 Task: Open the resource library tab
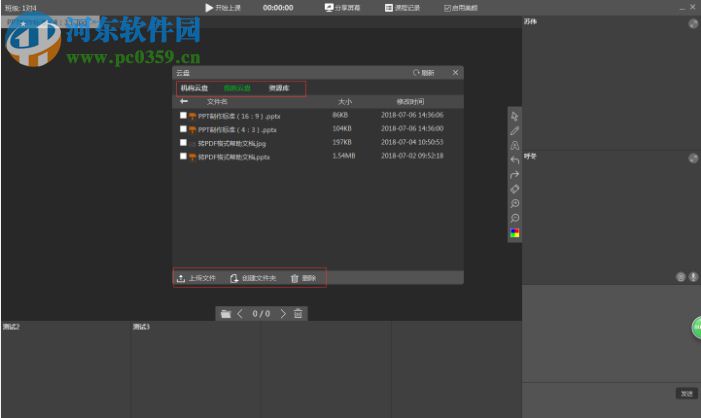pyautogui.click(x=279, y=88)
